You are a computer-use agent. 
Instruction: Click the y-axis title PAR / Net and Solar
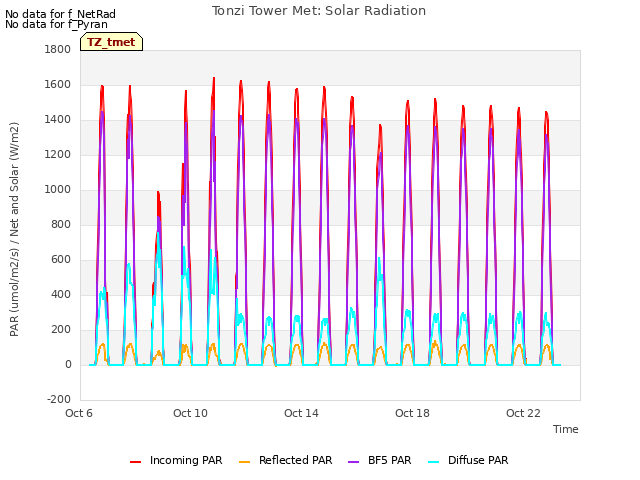[14, 229]
